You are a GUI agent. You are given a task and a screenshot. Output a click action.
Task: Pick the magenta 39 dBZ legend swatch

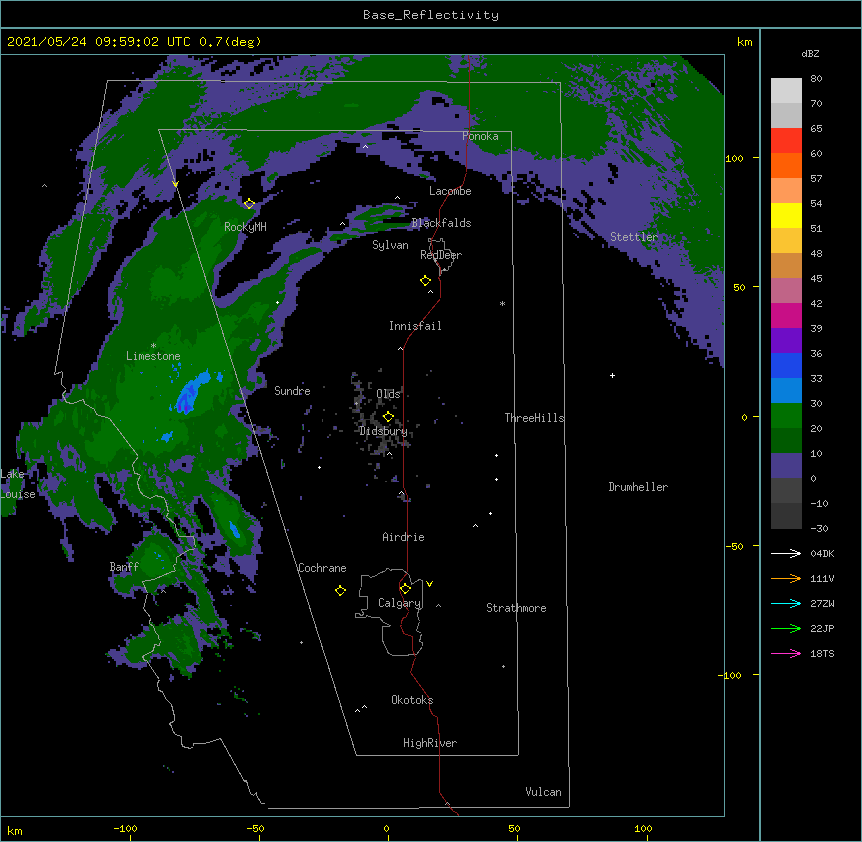click(x=786, y=315)
